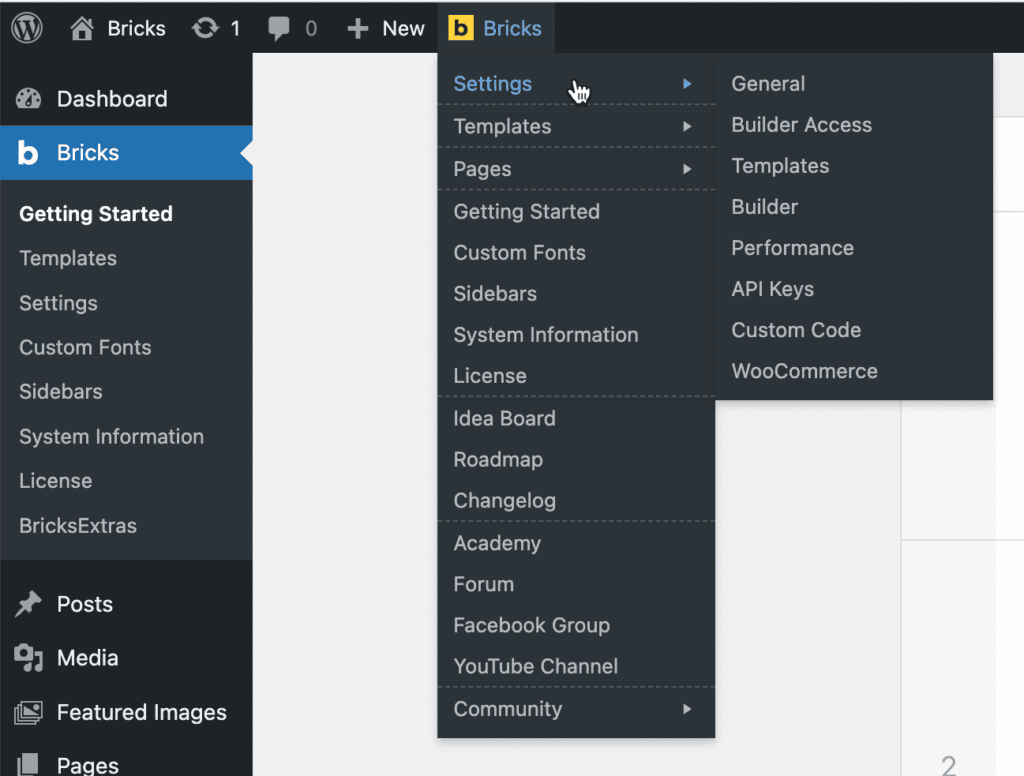1024x776 pixels.
Task: Choose Builder Access in the Settings submenu
Action: (x=801, y=125)
